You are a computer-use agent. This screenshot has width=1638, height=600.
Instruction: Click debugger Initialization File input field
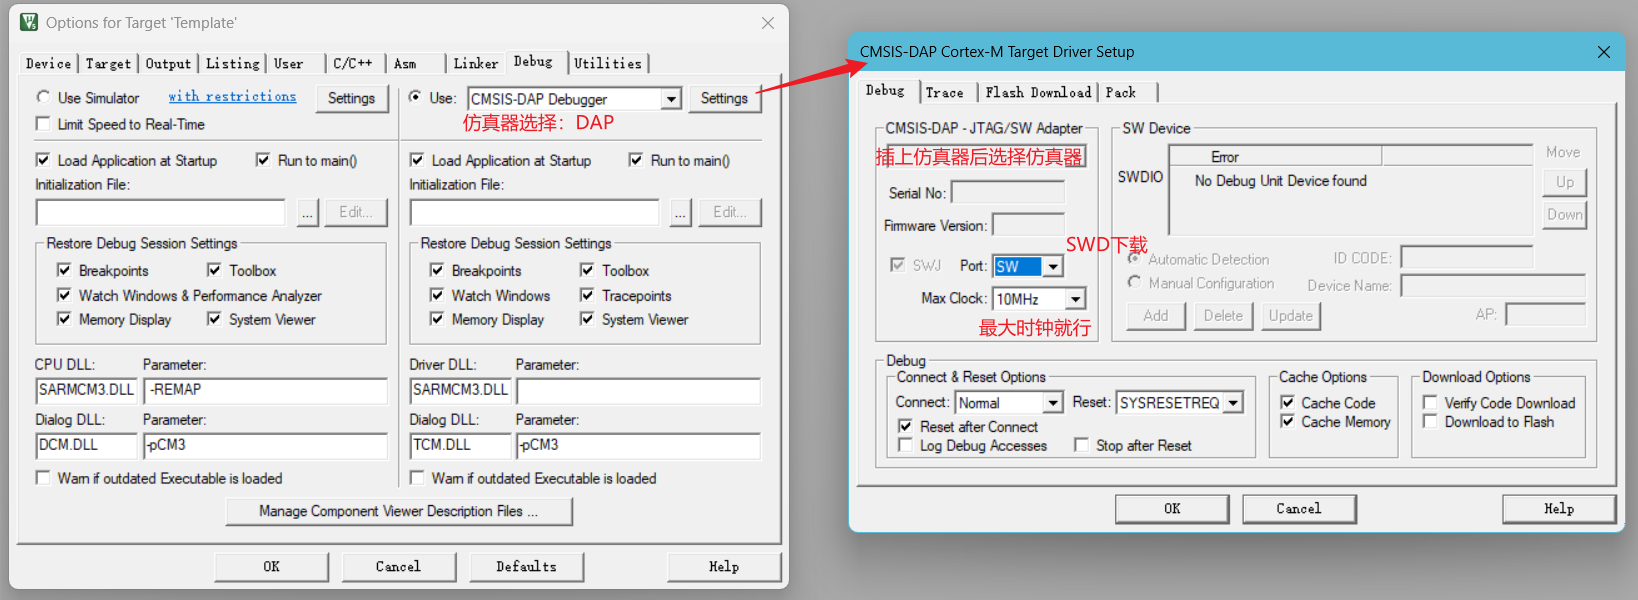[x=534, y=212]
